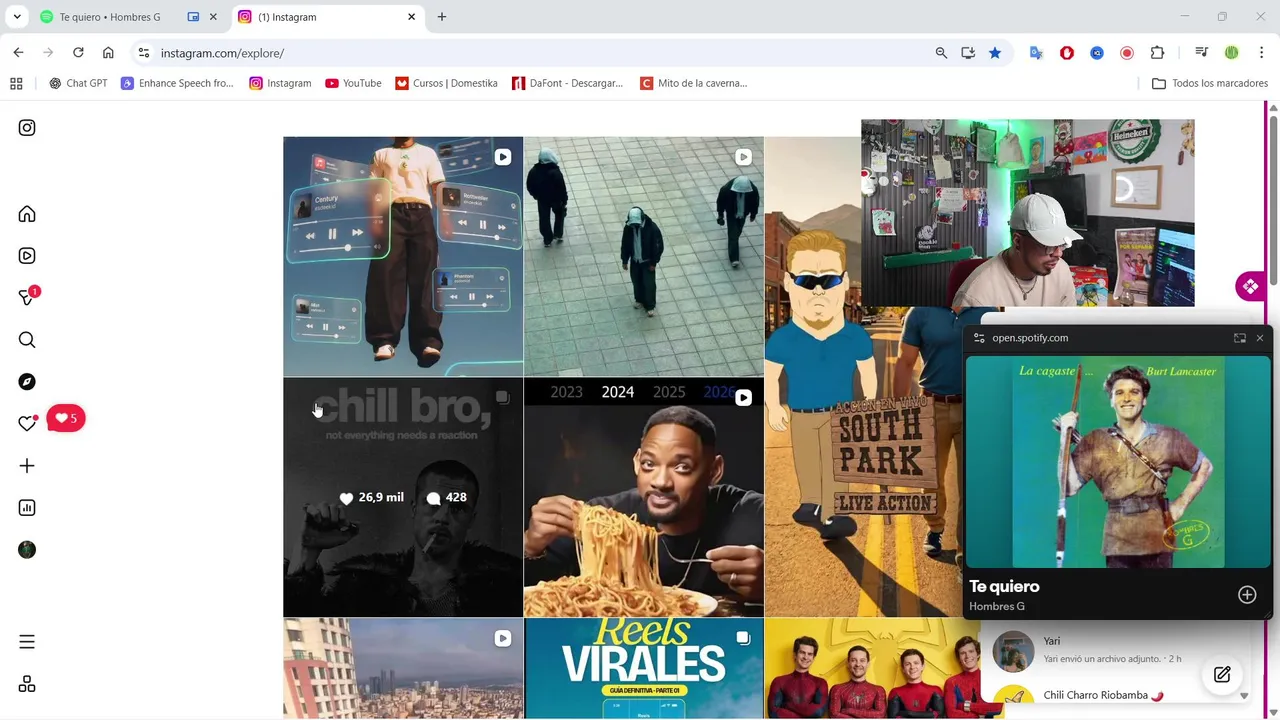Open the Chat GPT bookmark
This screenshot has width=1280, height=720.
(x=78, y=83)
